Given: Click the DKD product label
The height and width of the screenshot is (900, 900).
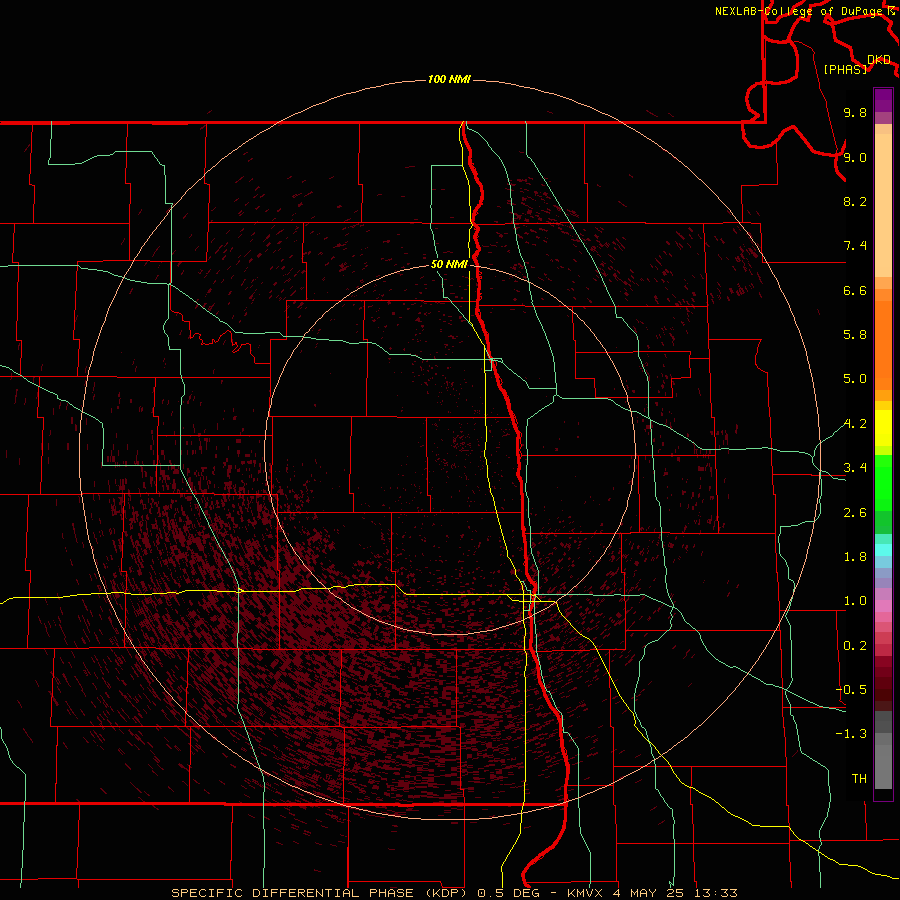Looking at the screenshot, I should [x=878, y=60].
